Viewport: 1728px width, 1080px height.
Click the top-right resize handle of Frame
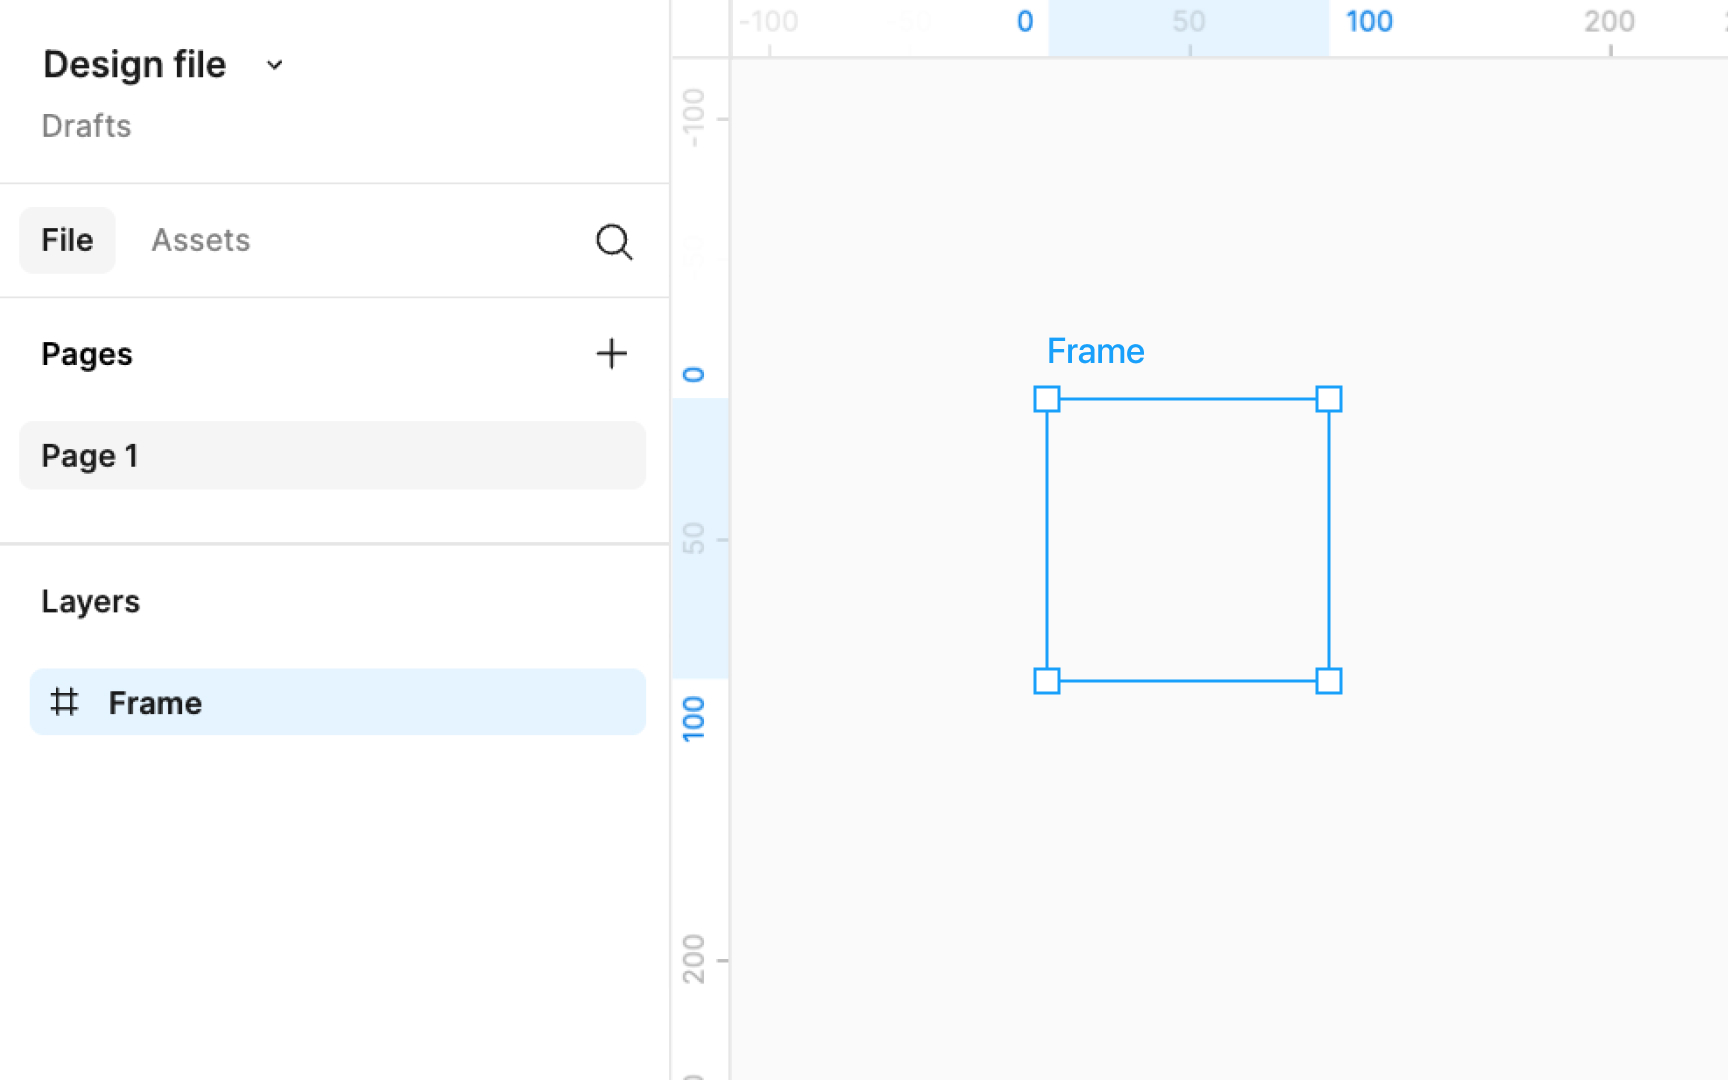point(1328,399)
